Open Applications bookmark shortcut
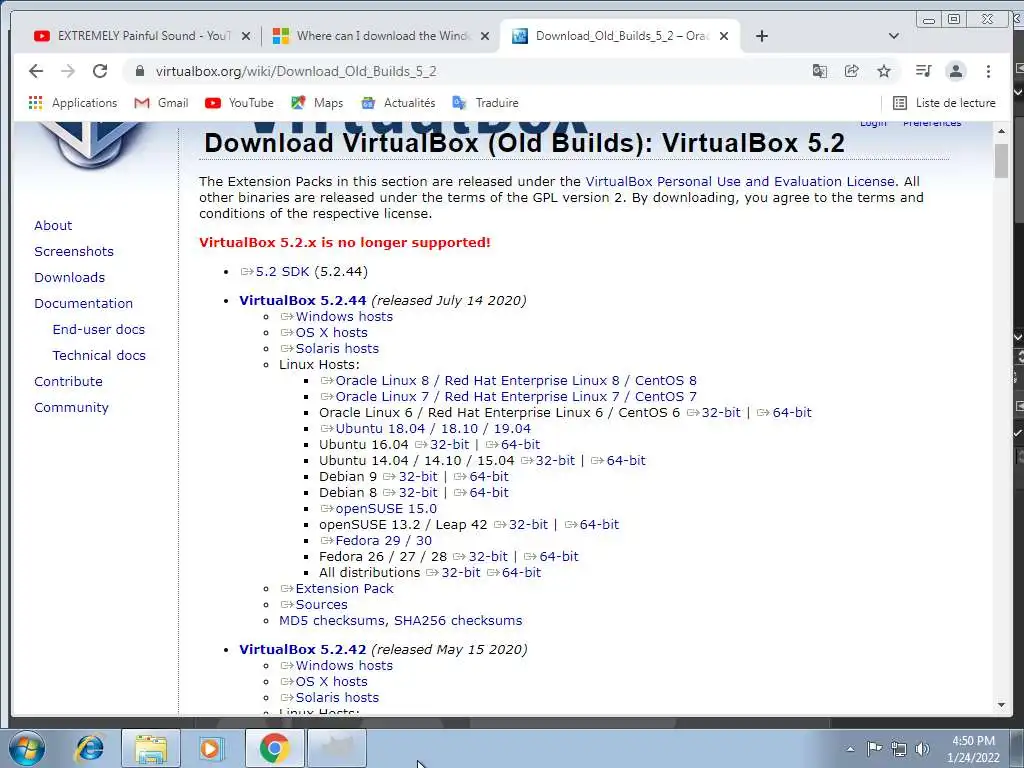 click(x=73, y=103)
